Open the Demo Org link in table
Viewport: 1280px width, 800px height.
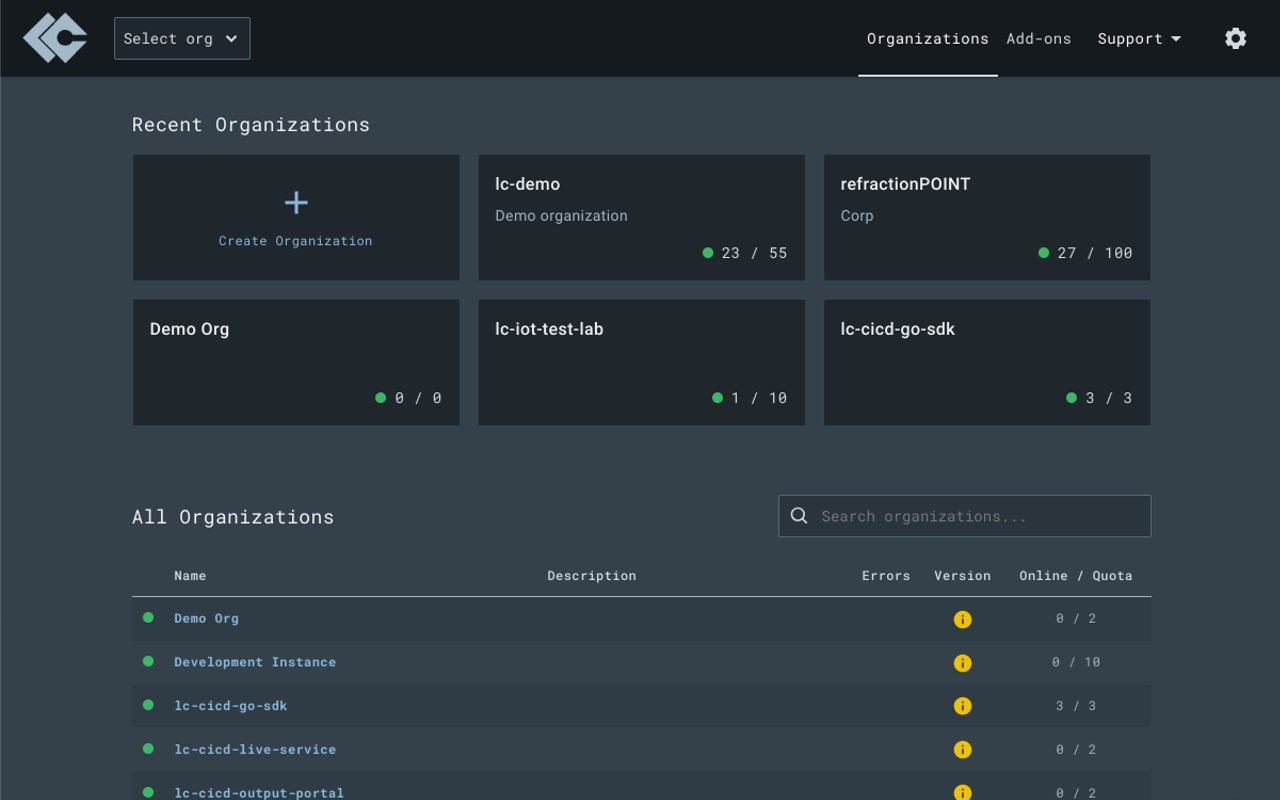206,618
